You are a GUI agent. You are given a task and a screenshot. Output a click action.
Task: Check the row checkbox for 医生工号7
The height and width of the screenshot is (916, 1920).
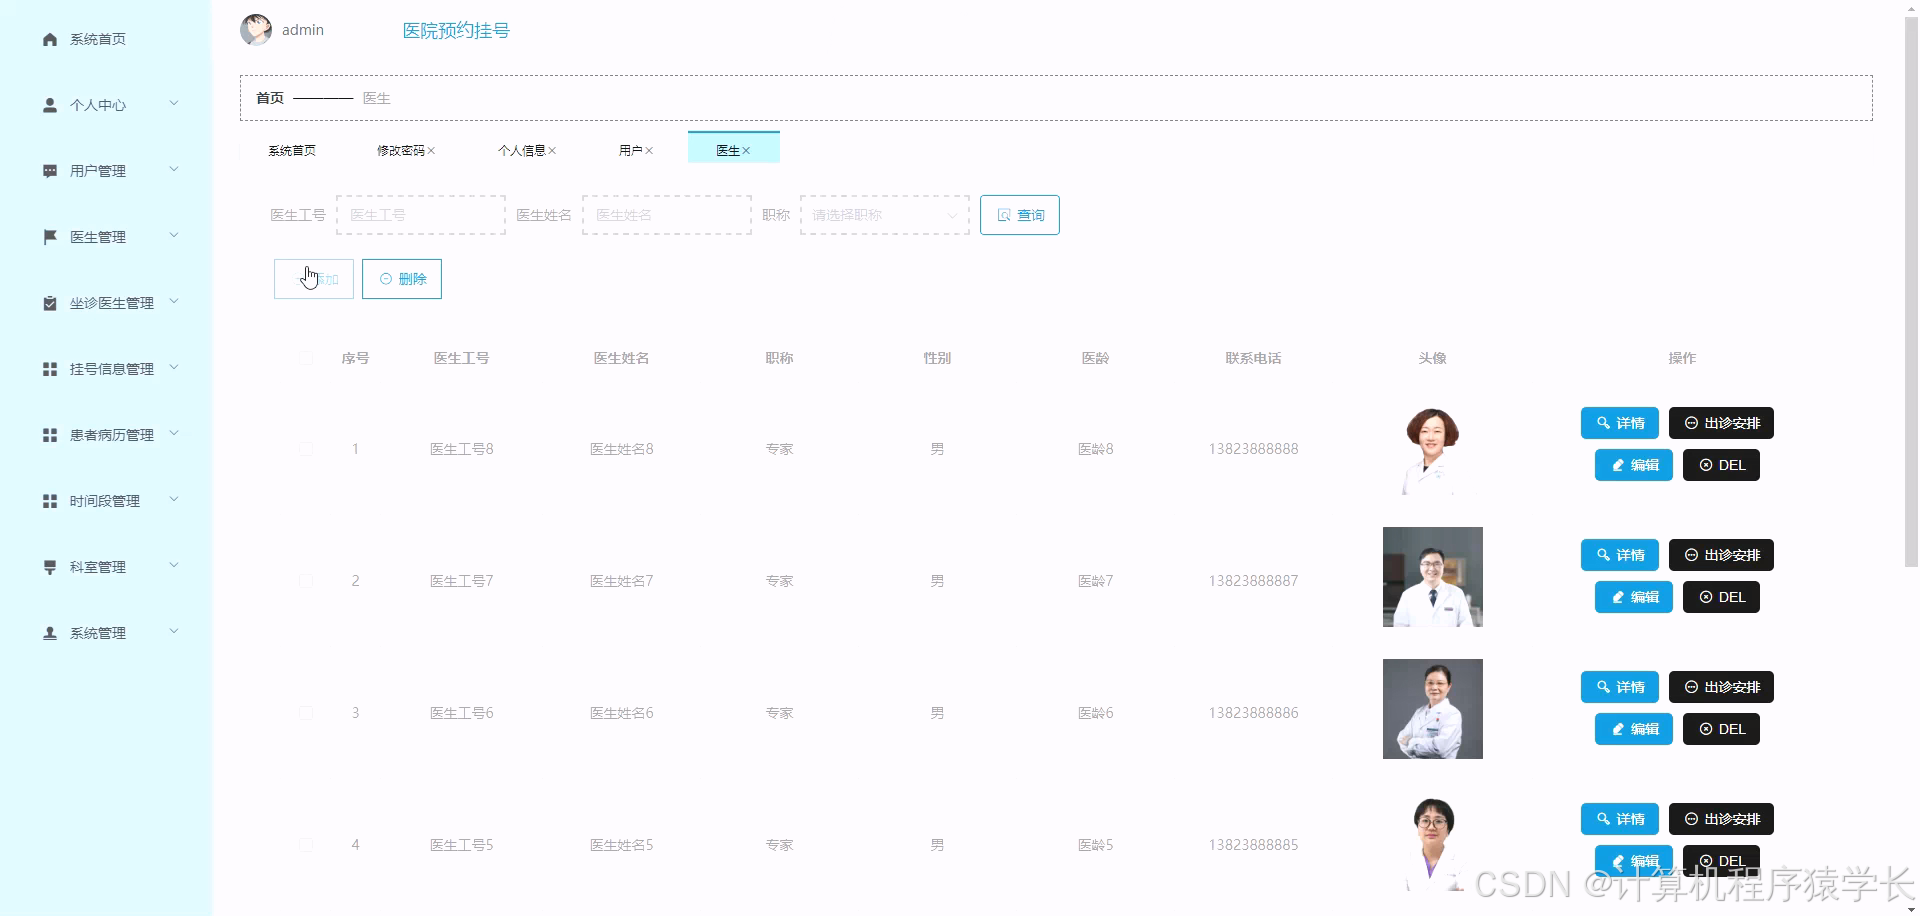click(306, 581)
